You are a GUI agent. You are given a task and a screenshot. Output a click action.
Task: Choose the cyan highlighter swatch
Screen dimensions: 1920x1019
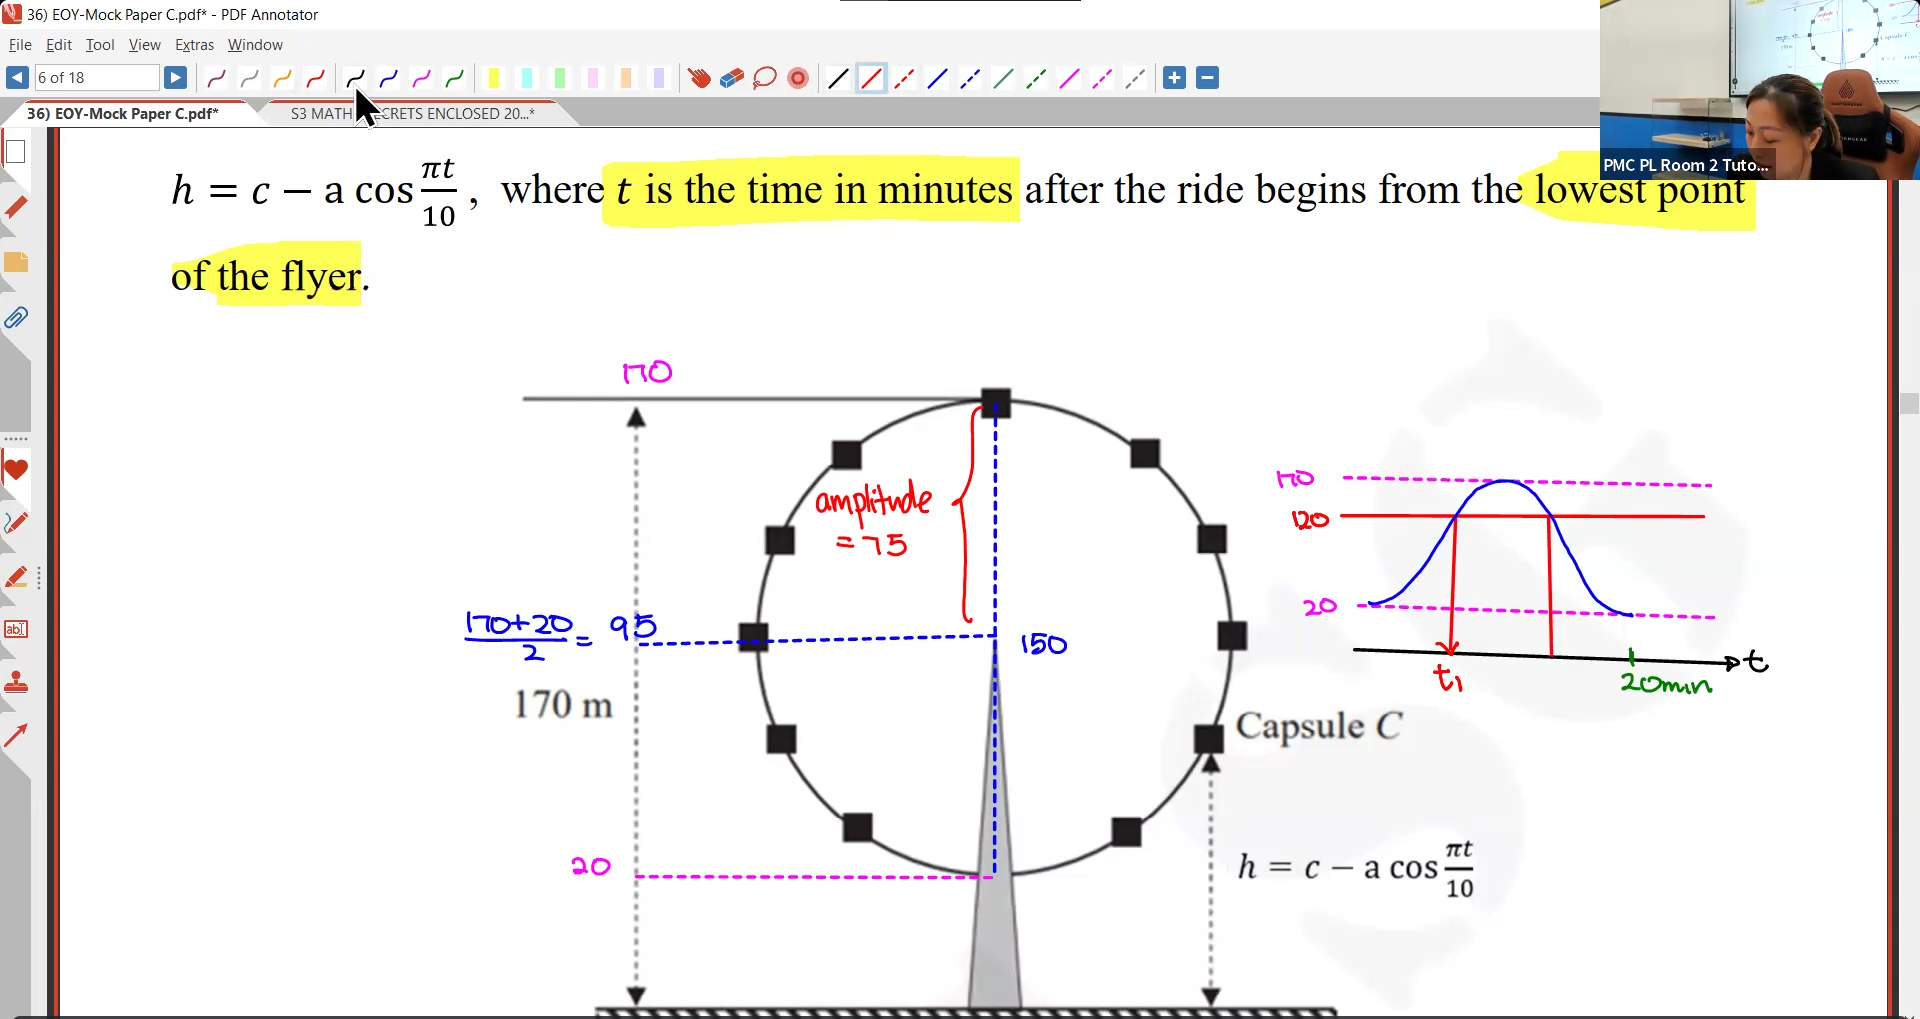point(527,78)
